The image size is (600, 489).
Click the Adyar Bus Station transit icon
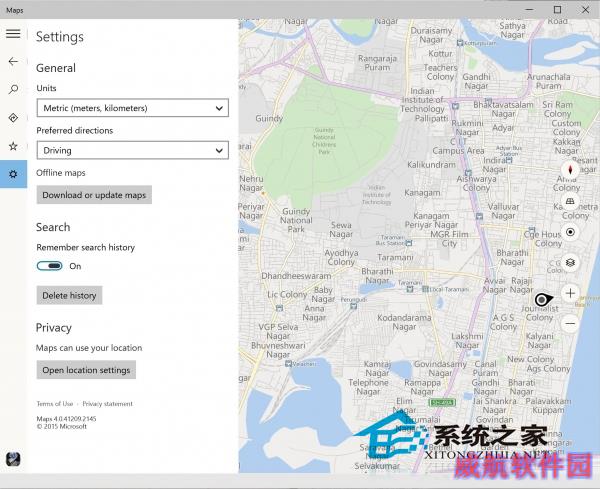click(x=509, y=160)
